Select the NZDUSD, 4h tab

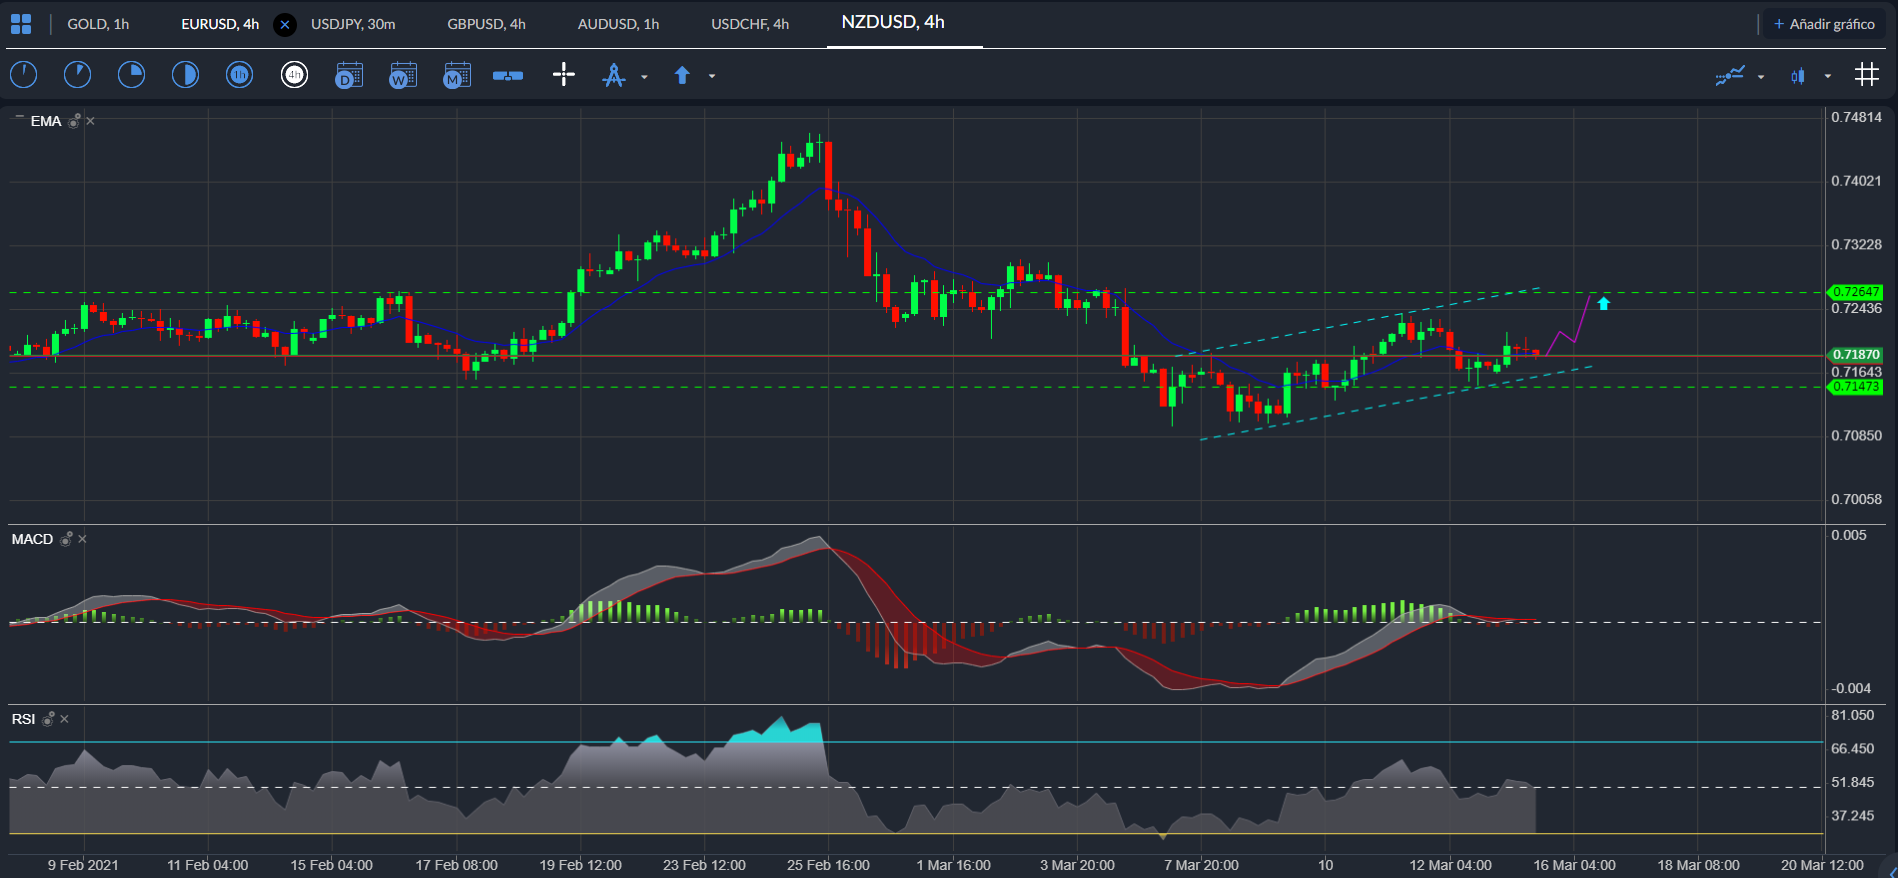pyautogui.click(x=893, y=22)
